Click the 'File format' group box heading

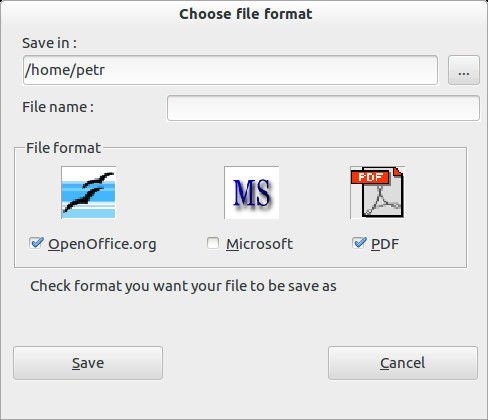point(63,148)
